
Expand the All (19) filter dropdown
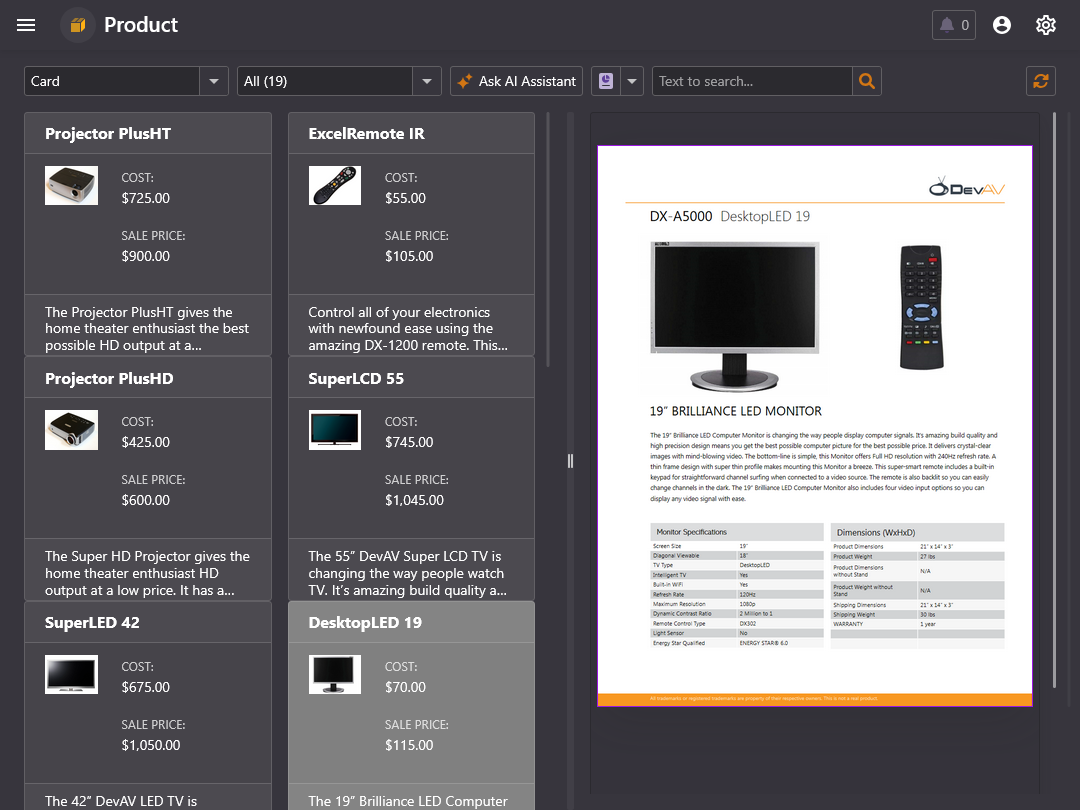click(x=427, y=81)
